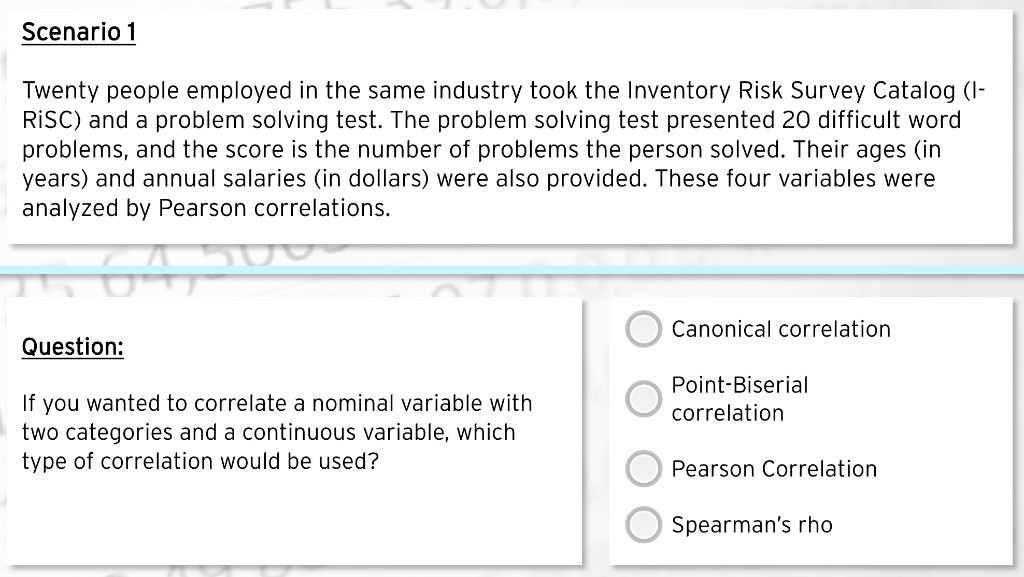This screenshot has height=577, width=1024.
Task: Click the blue horizontal divider line
Action: point(512,271)
